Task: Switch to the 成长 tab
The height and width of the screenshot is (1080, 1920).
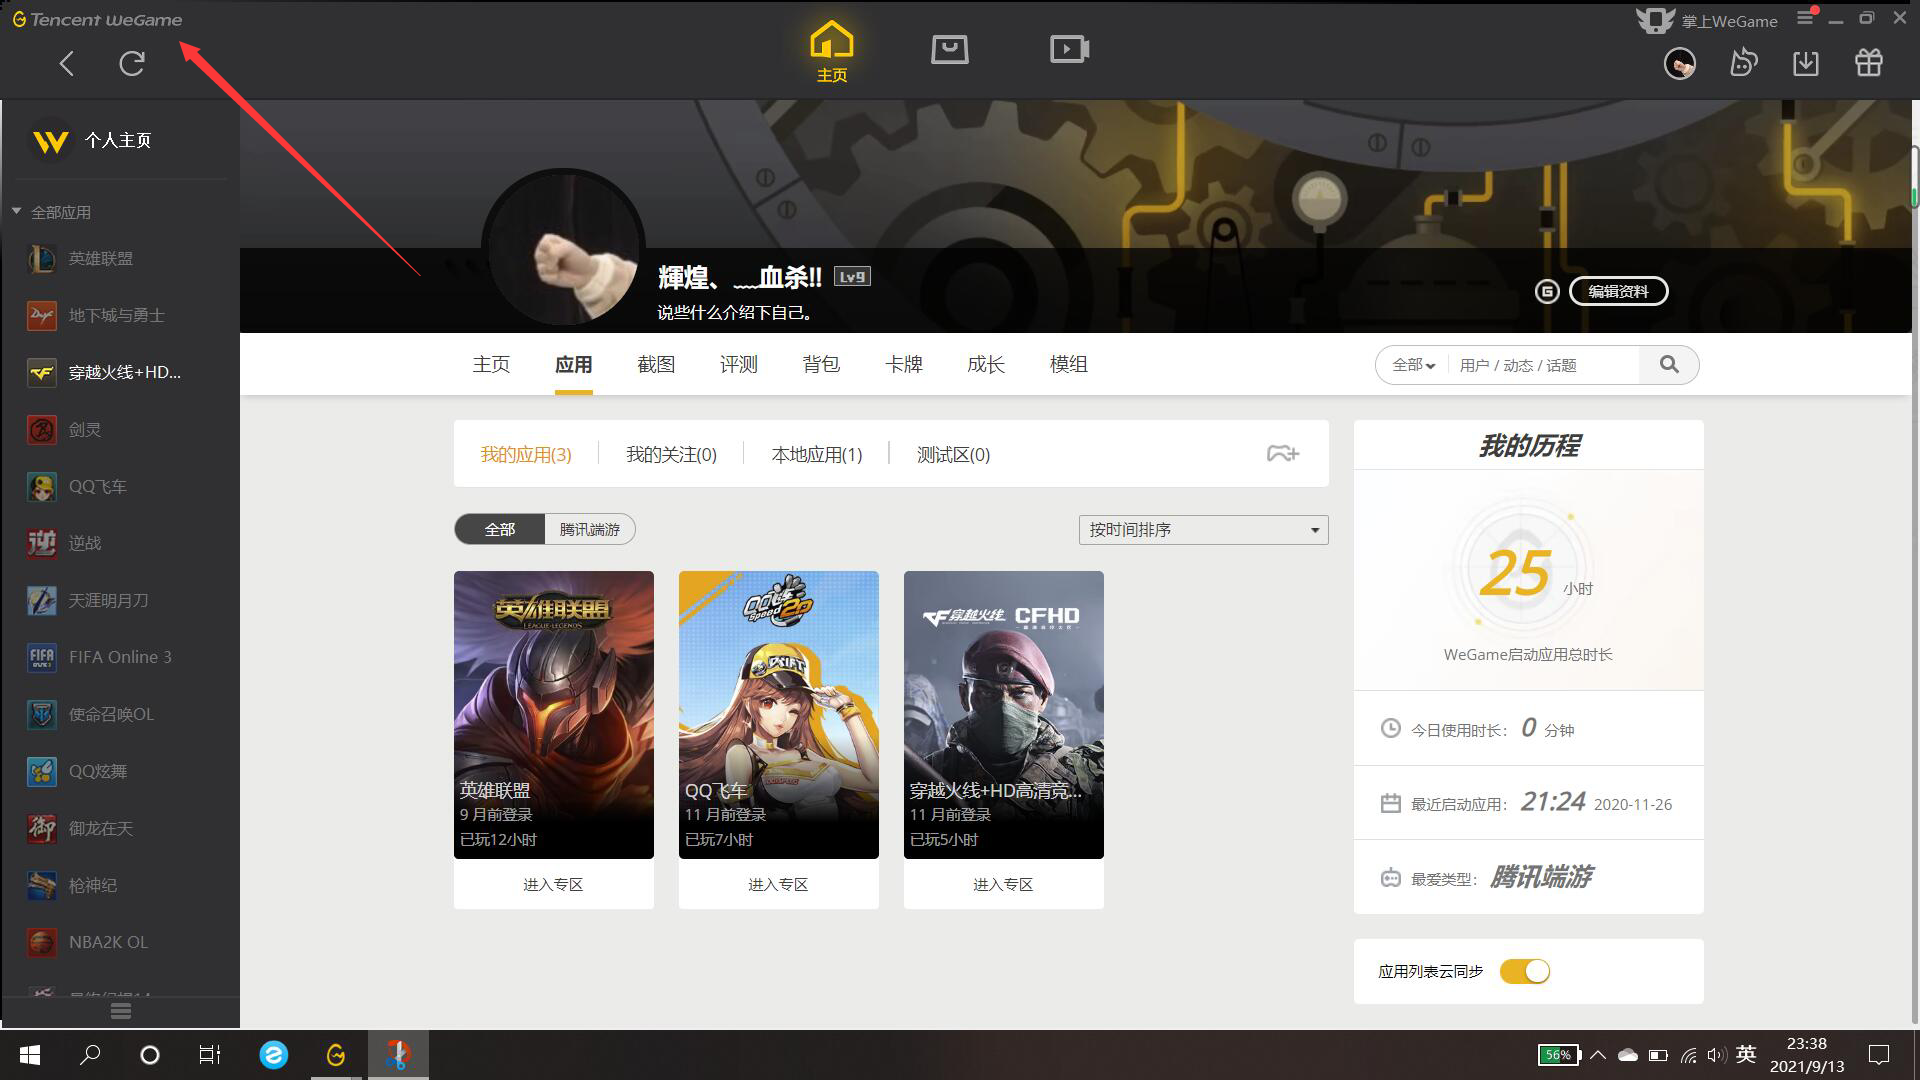Action: (x=986, y=365)
